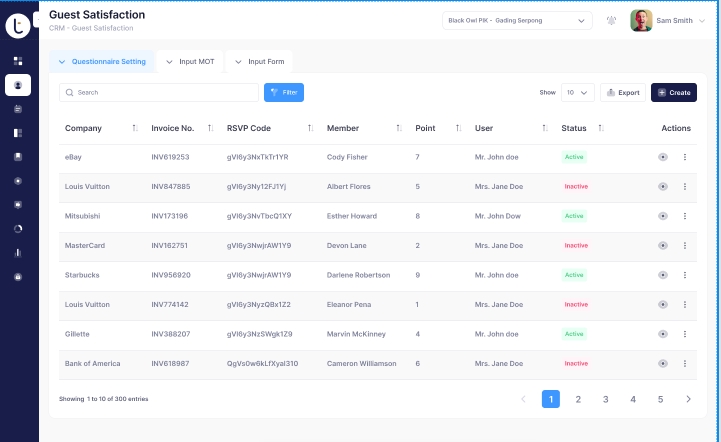This screenshot has width=721, height=442.
Task: Go to page 3
Action: coord(606,399)
